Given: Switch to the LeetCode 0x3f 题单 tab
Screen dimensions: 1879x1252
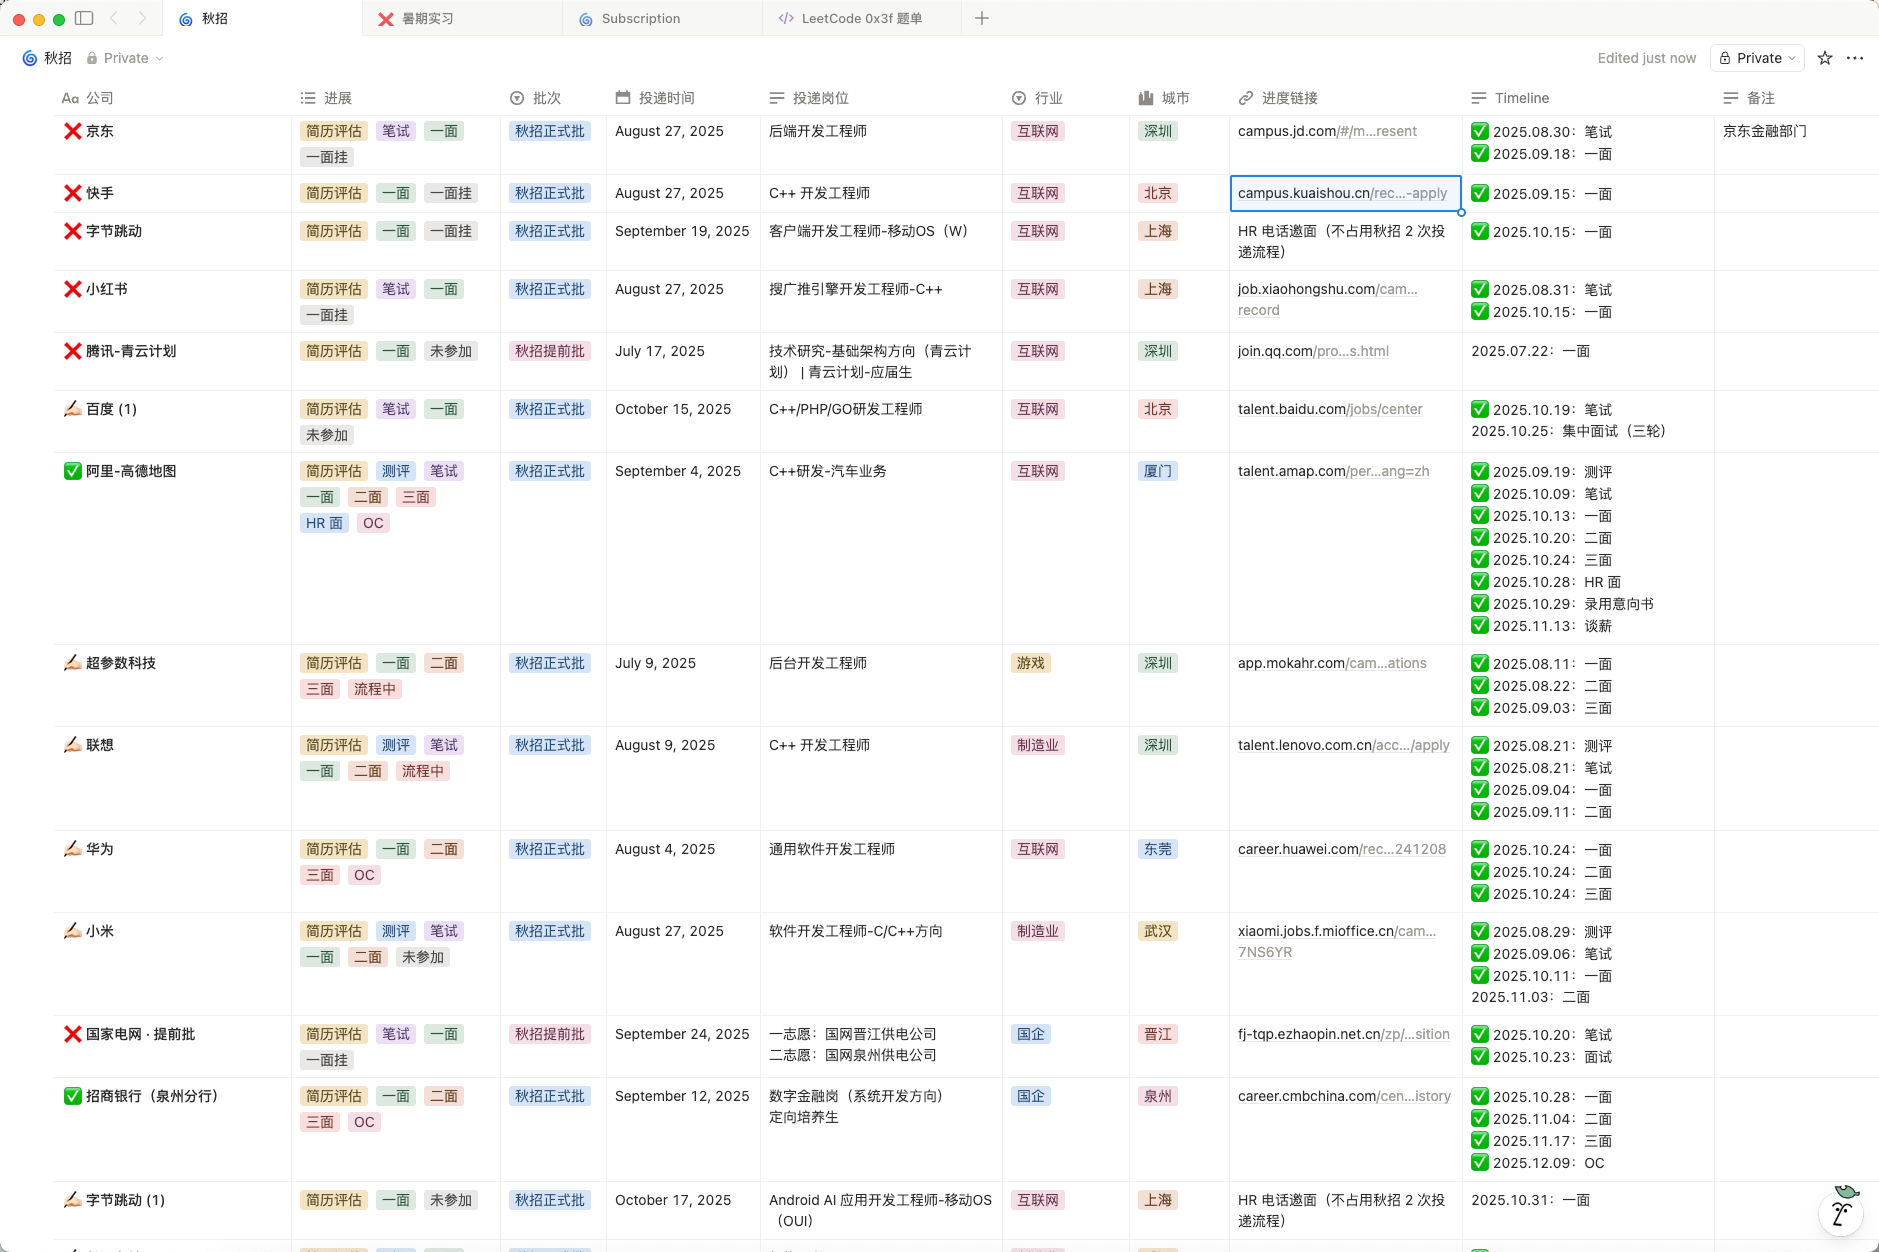Looking at the screenshot, I should pos(862,18).
